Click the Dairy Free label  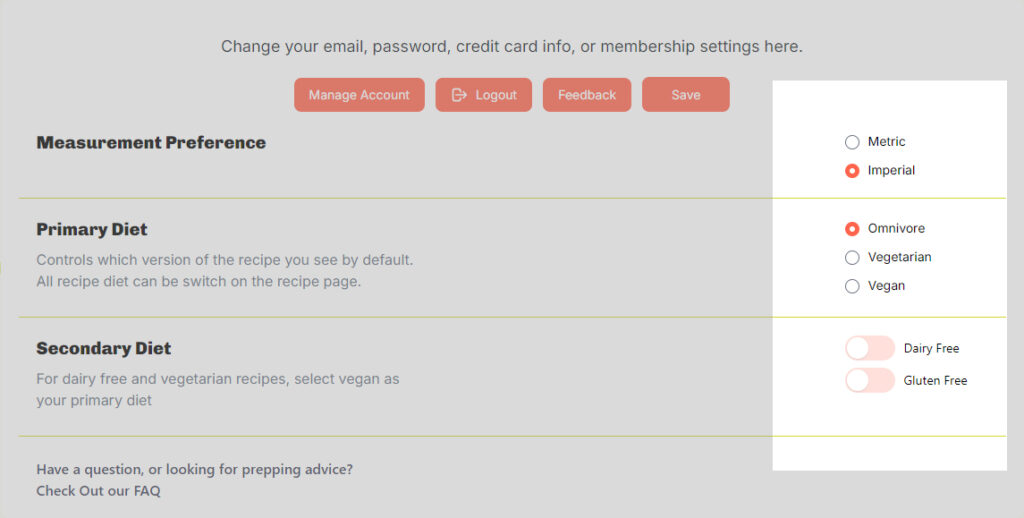pos(931,348)
